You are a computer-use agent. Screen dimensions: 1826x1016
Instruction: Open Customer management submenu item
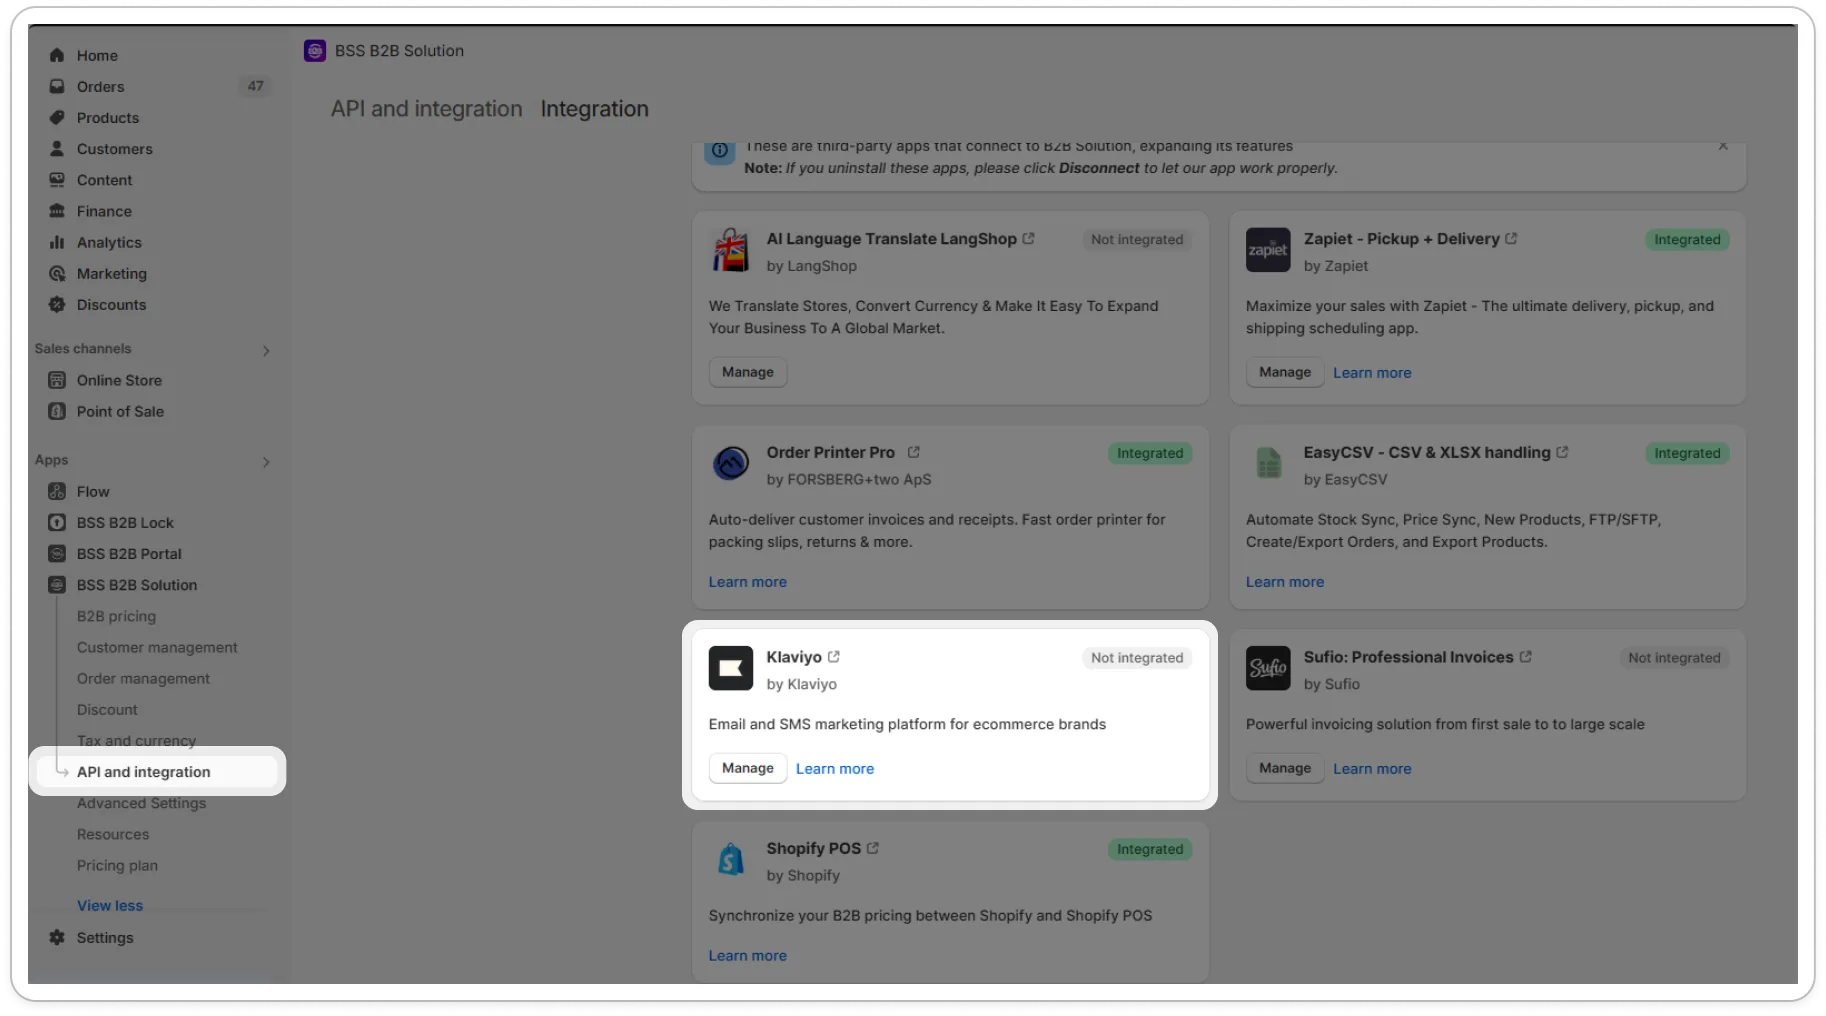tap(157, 647)
